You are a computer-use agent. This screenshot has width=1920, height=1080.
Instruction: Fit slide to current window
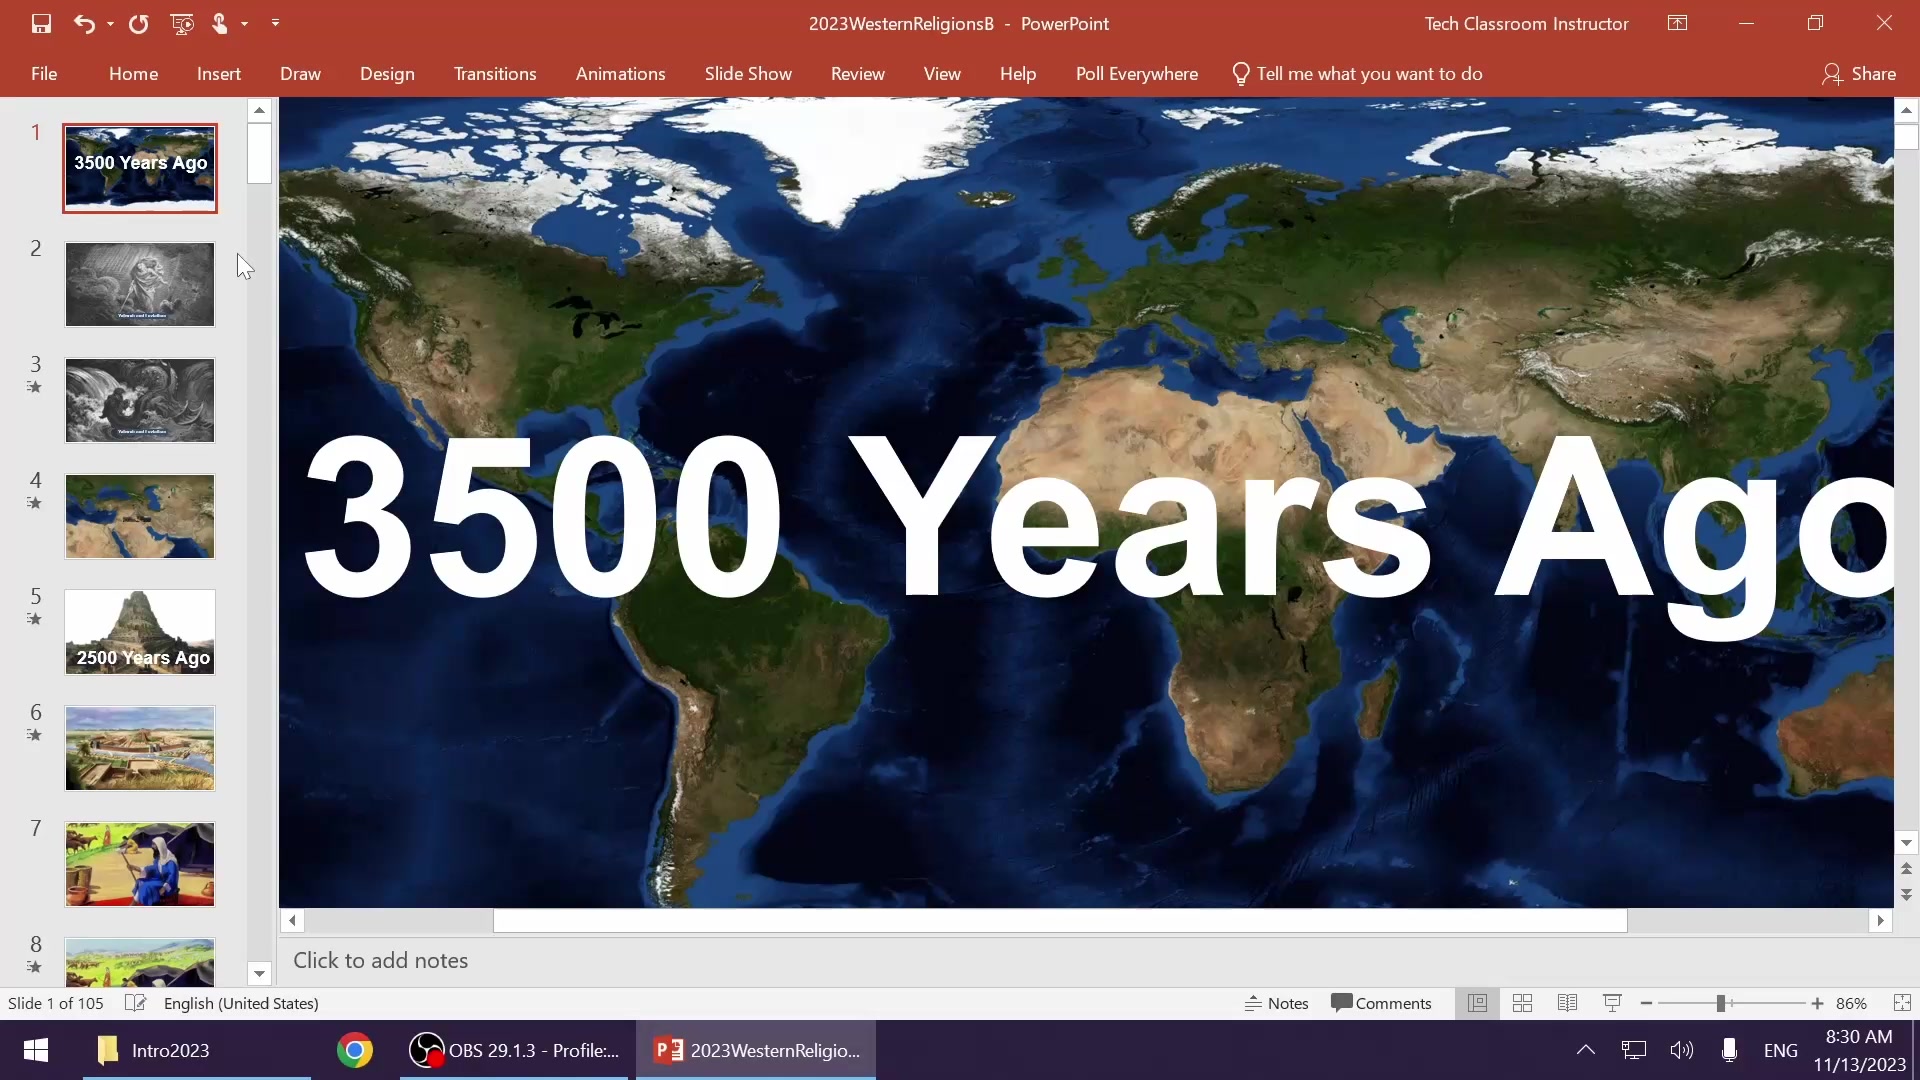[1902, 1003]
